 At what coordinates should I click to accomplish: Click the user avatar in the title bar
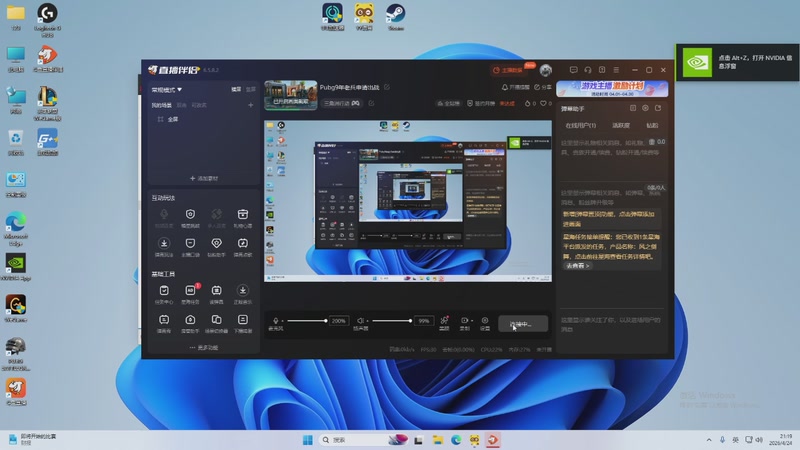pos(546,70)
